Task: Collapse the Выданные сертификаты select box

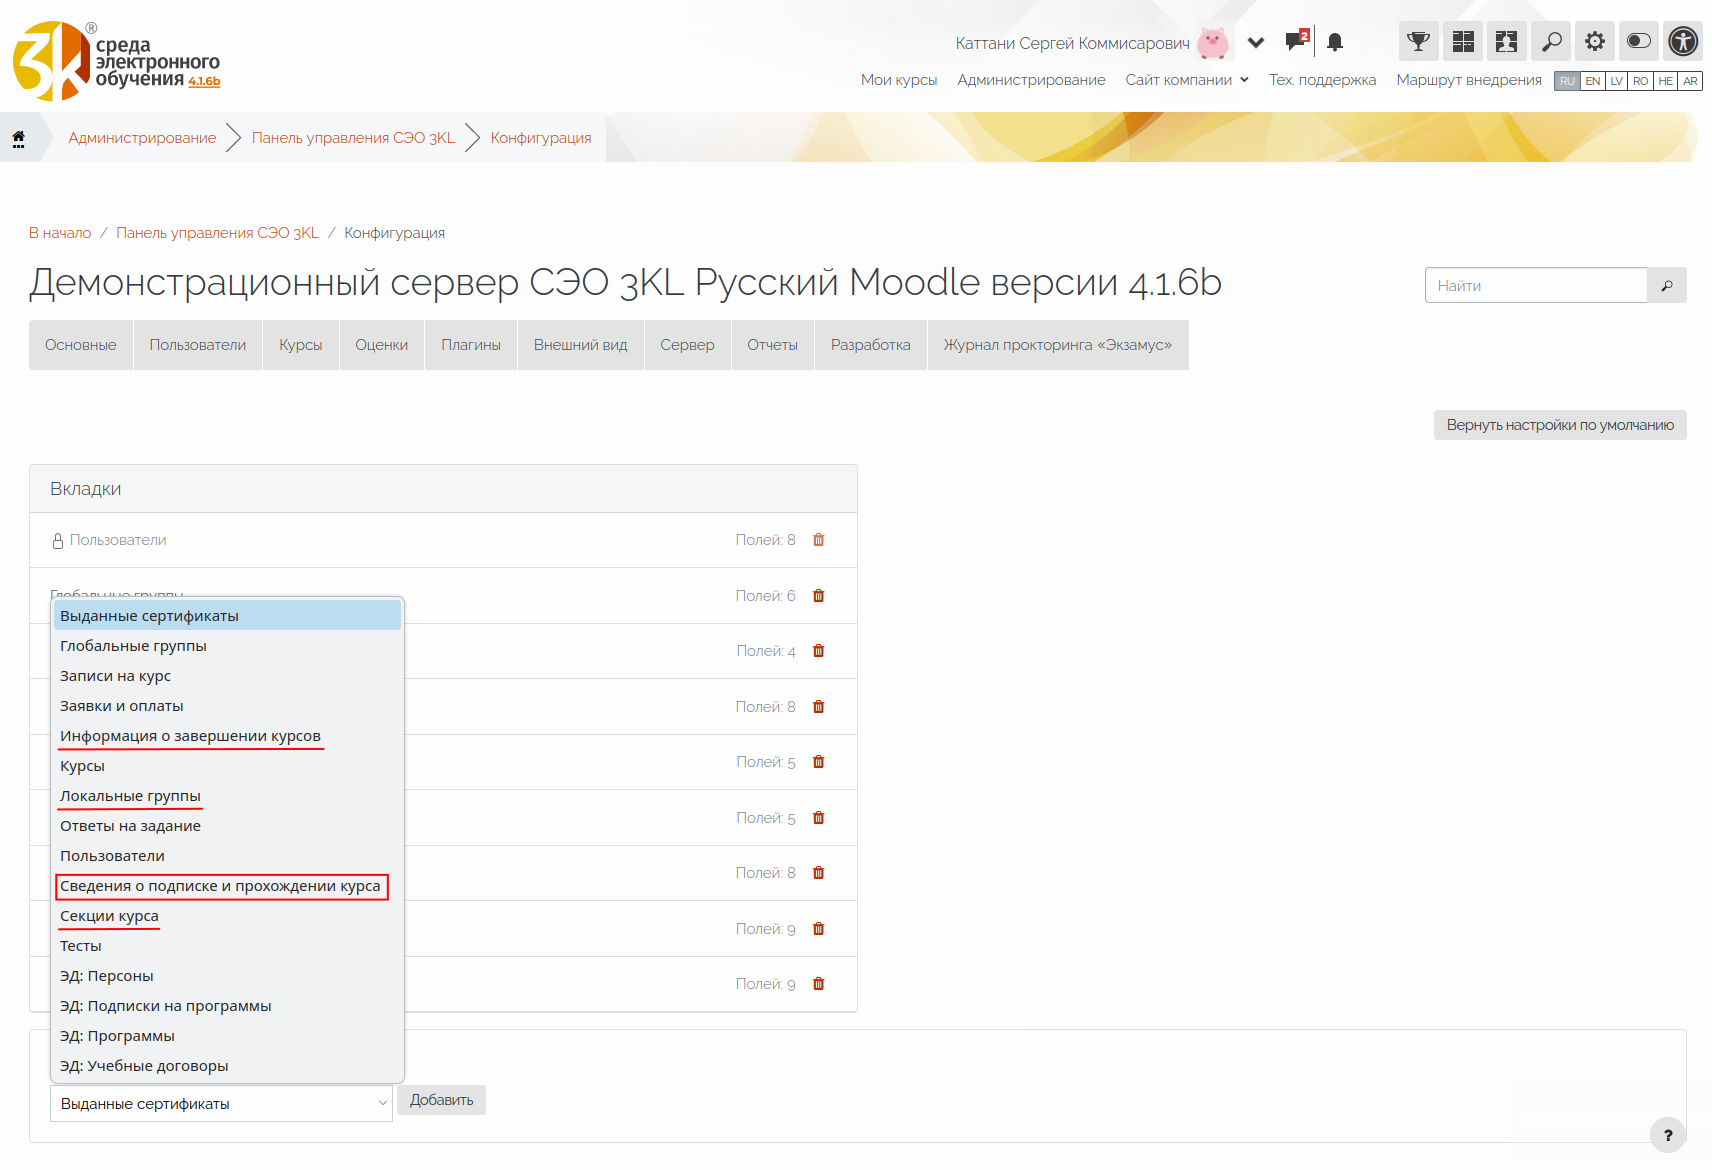Action: coord(221,1104)
